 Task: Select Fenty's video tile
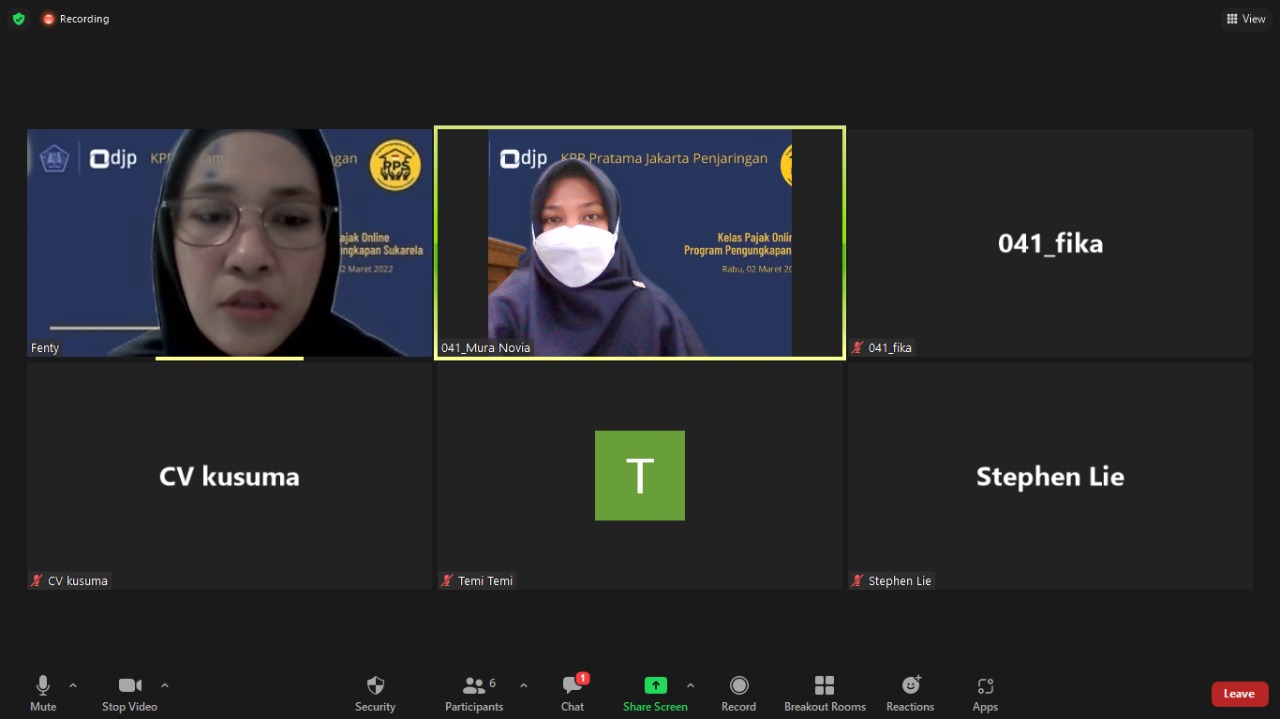(229, 243)
